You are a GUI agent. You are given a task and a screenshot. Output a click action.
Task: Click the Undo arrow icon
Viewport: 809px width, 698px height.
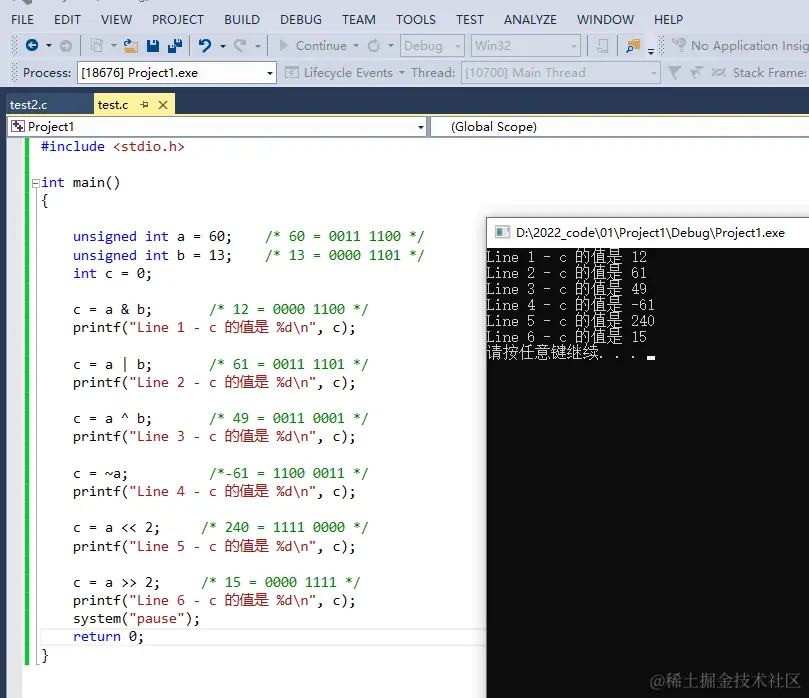tap(205, 46)
